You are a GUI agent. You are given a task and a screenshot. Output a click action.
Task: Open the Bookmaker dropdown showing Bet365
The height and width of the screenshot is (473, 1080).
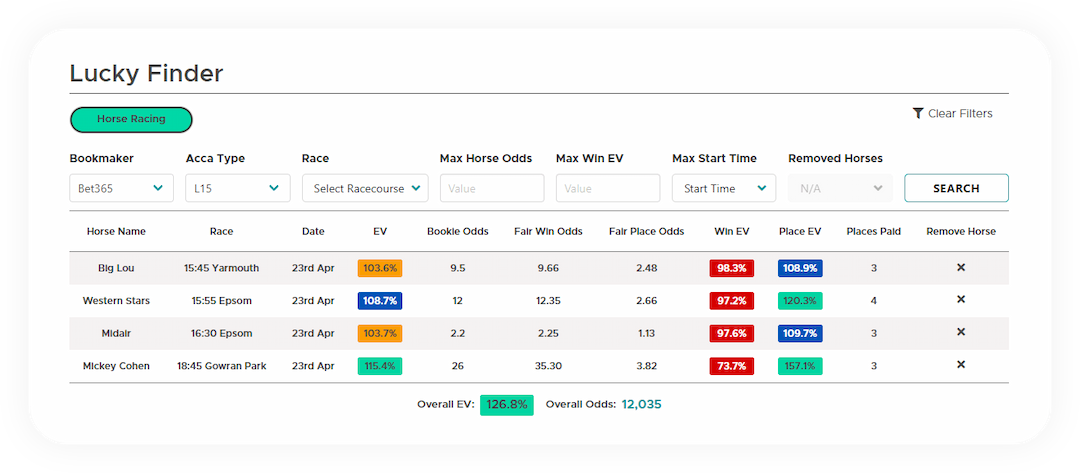121,188
